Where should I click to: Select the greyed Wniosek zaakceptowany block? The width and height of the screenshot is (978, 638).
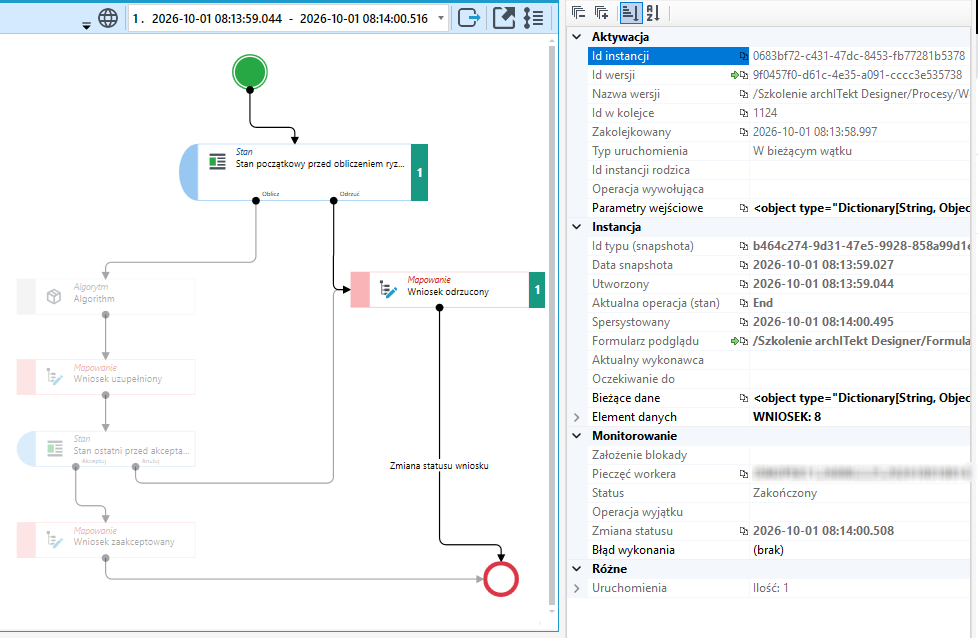(106, 540)
